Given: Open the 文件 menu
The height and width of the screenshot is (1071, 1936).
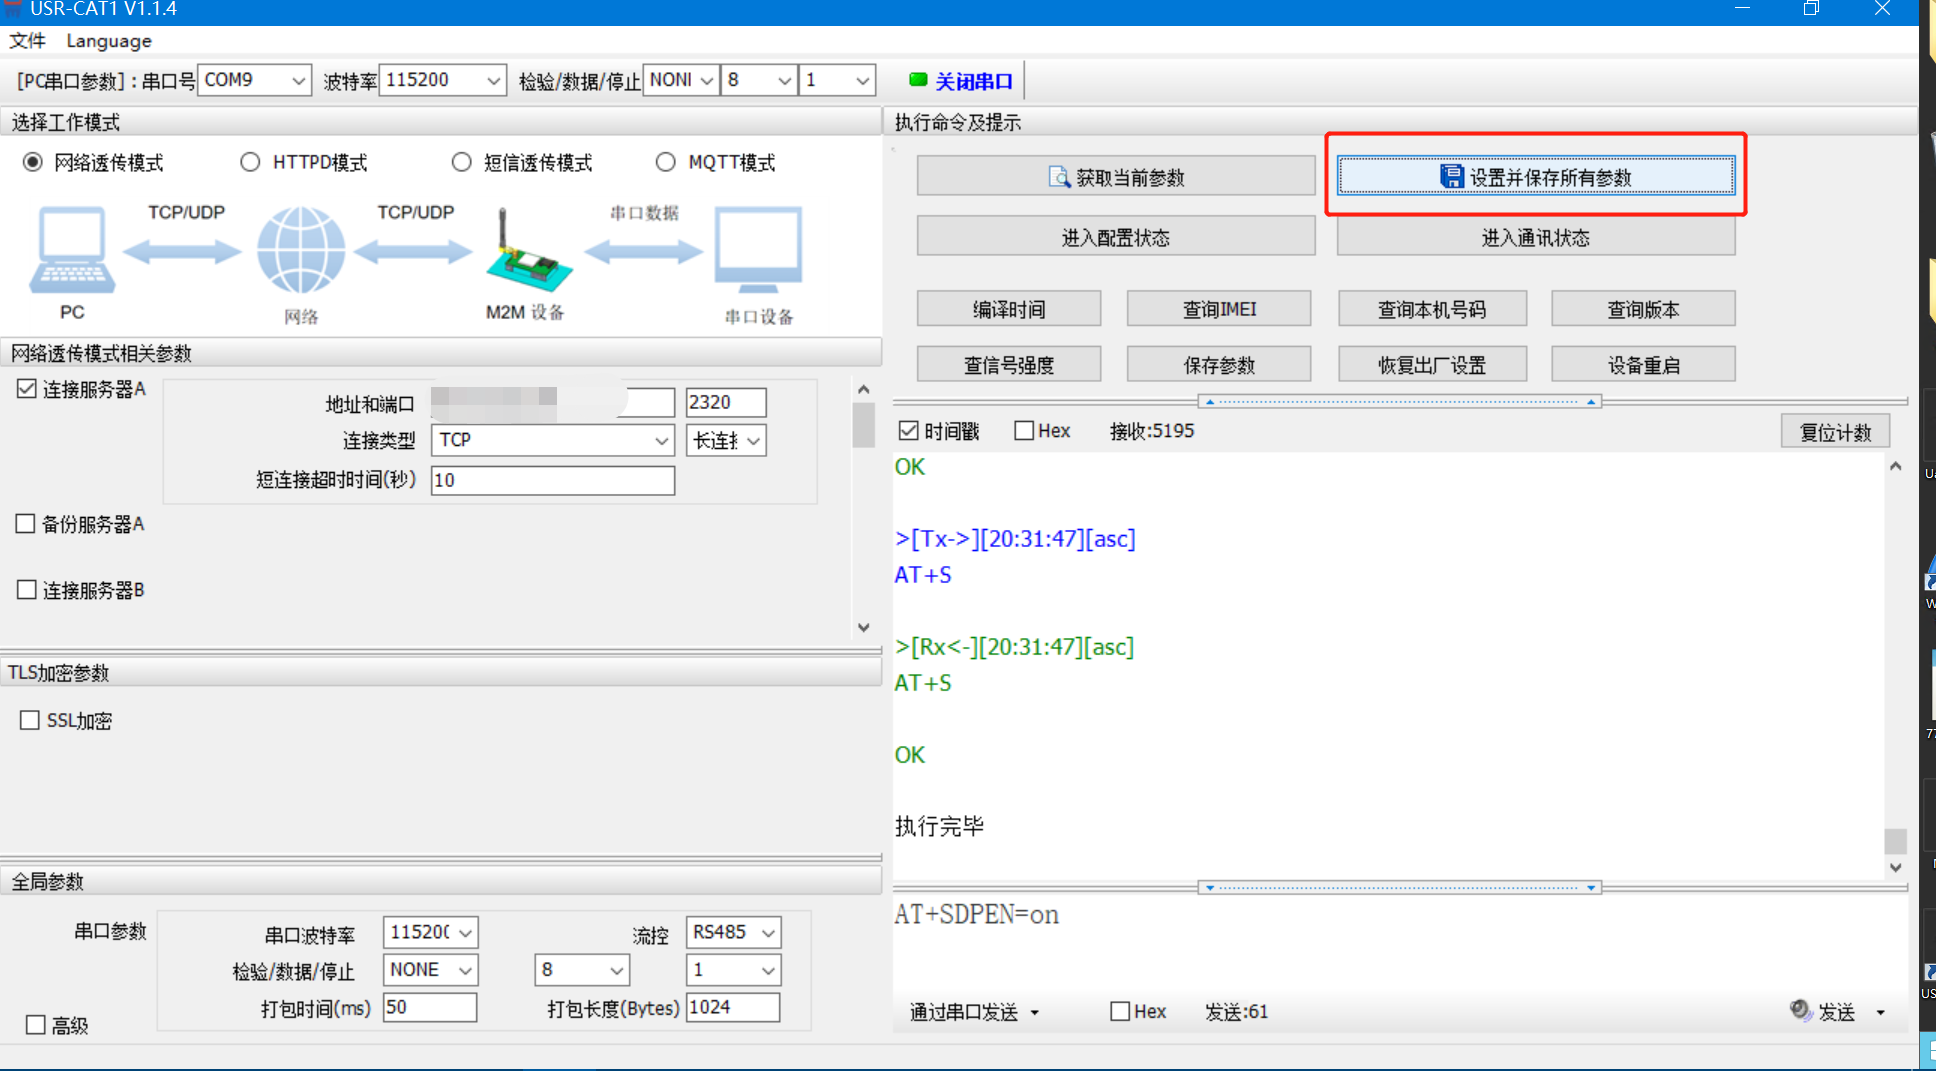Looking at the screenshot, I should click(27, 40).
